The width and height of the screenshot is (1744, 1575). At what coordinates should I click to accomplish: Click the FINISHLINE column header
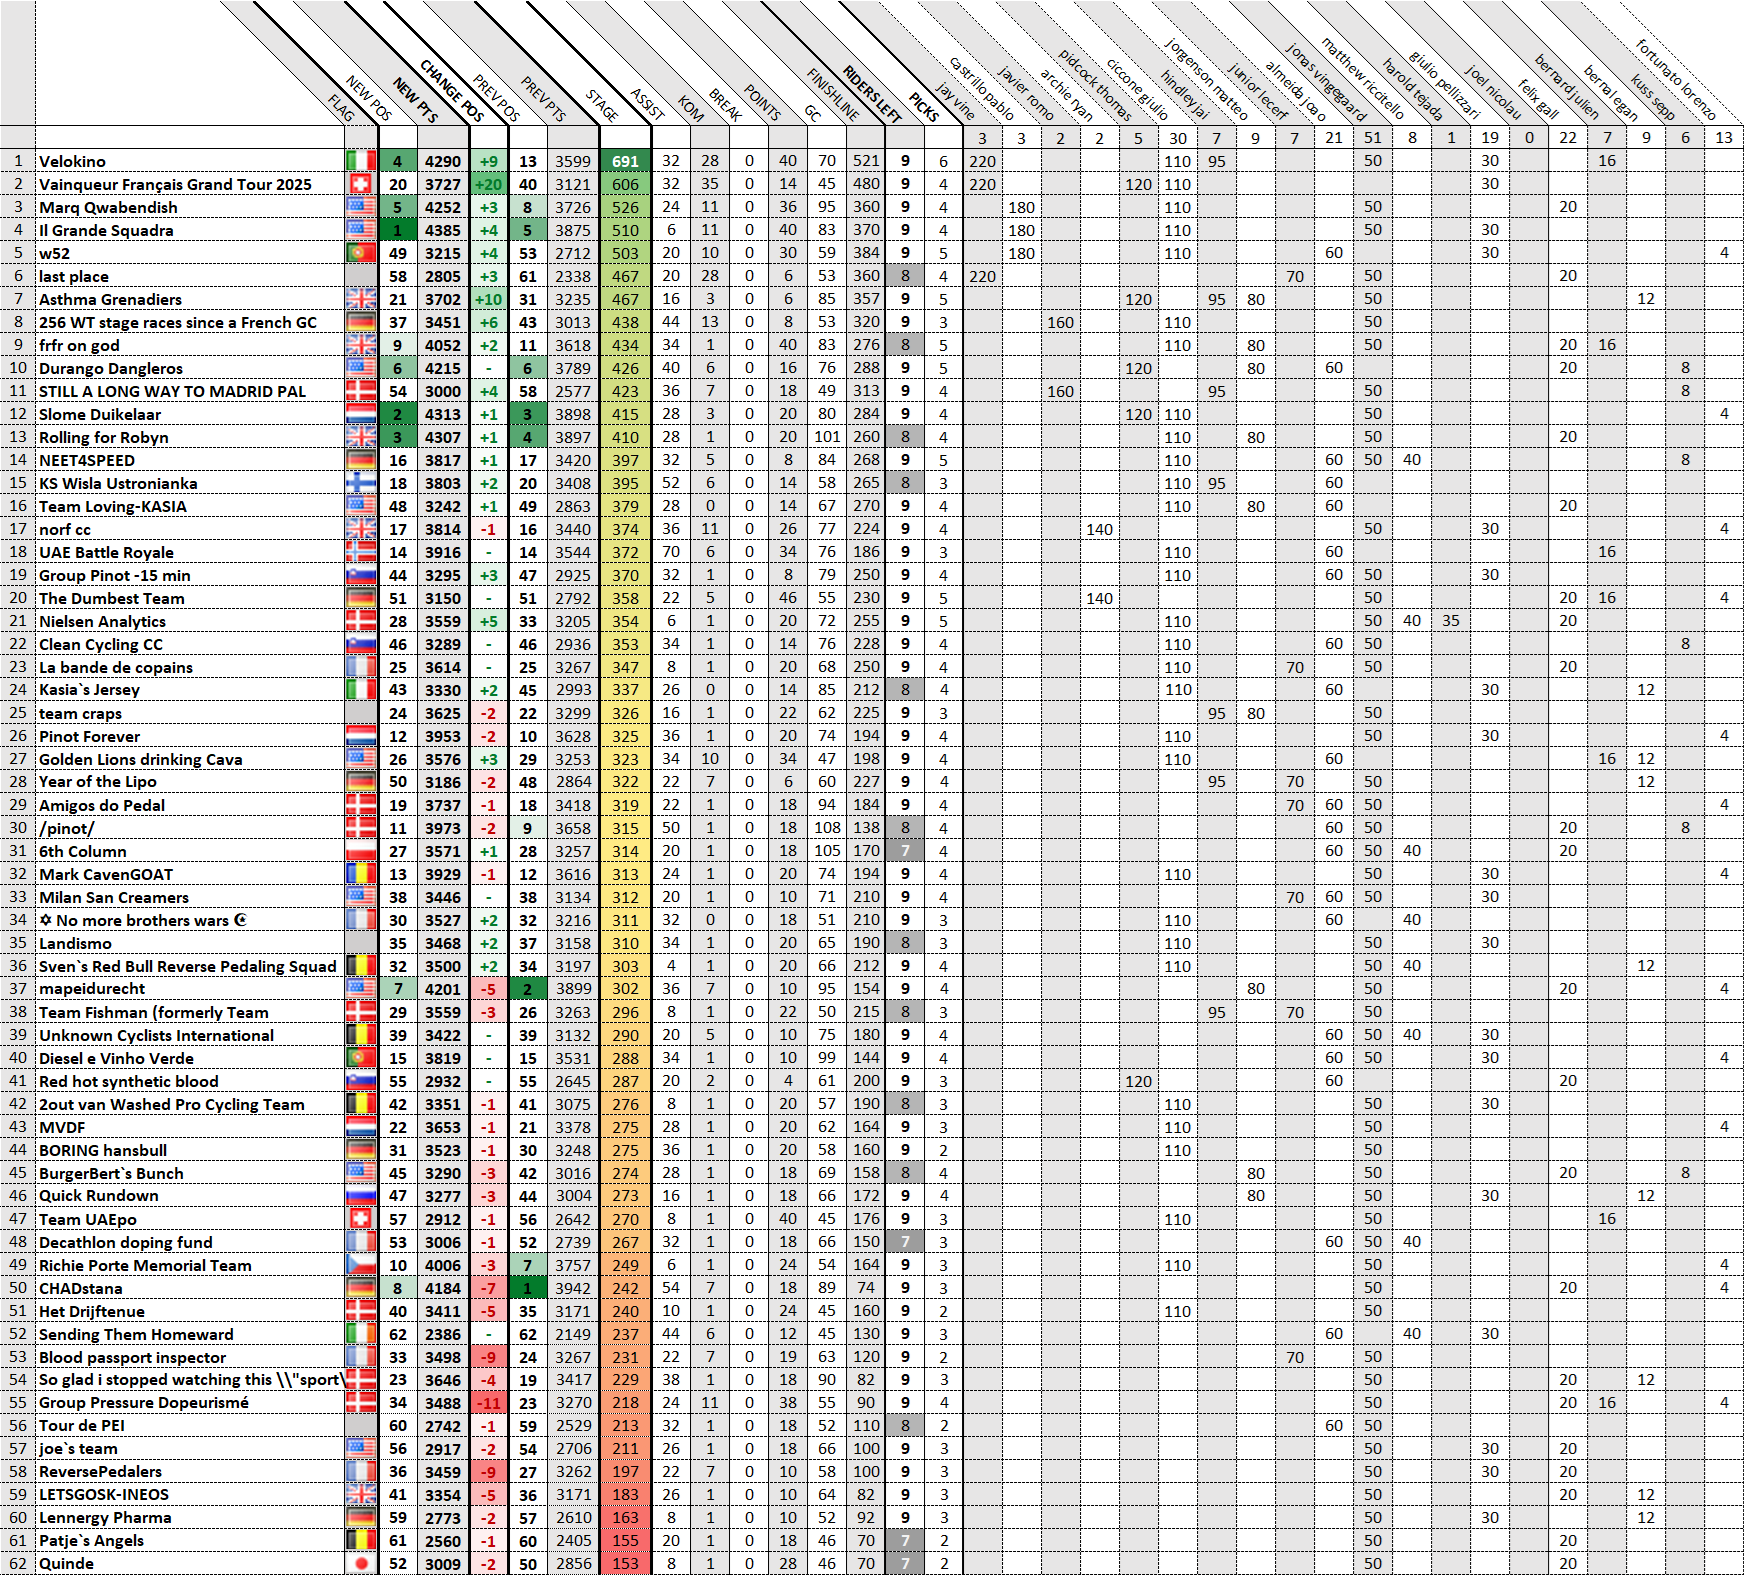(833, 95)
